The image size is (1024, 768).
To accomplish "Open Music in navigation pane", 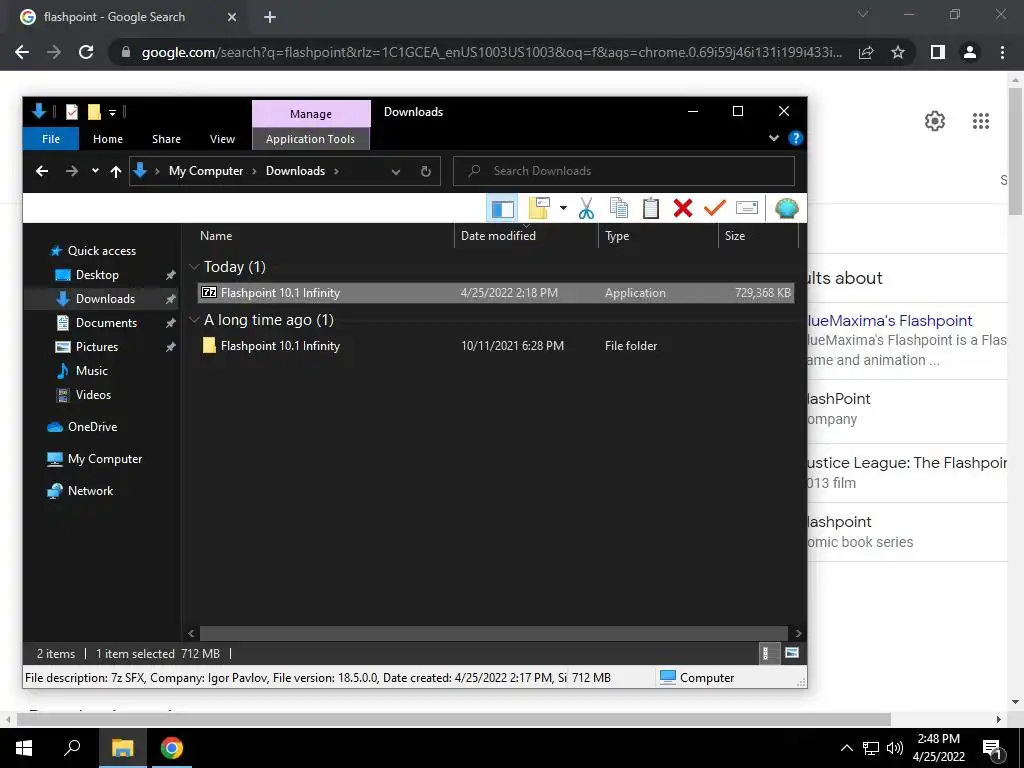I will pyautogui.click(x=91, y=371).
